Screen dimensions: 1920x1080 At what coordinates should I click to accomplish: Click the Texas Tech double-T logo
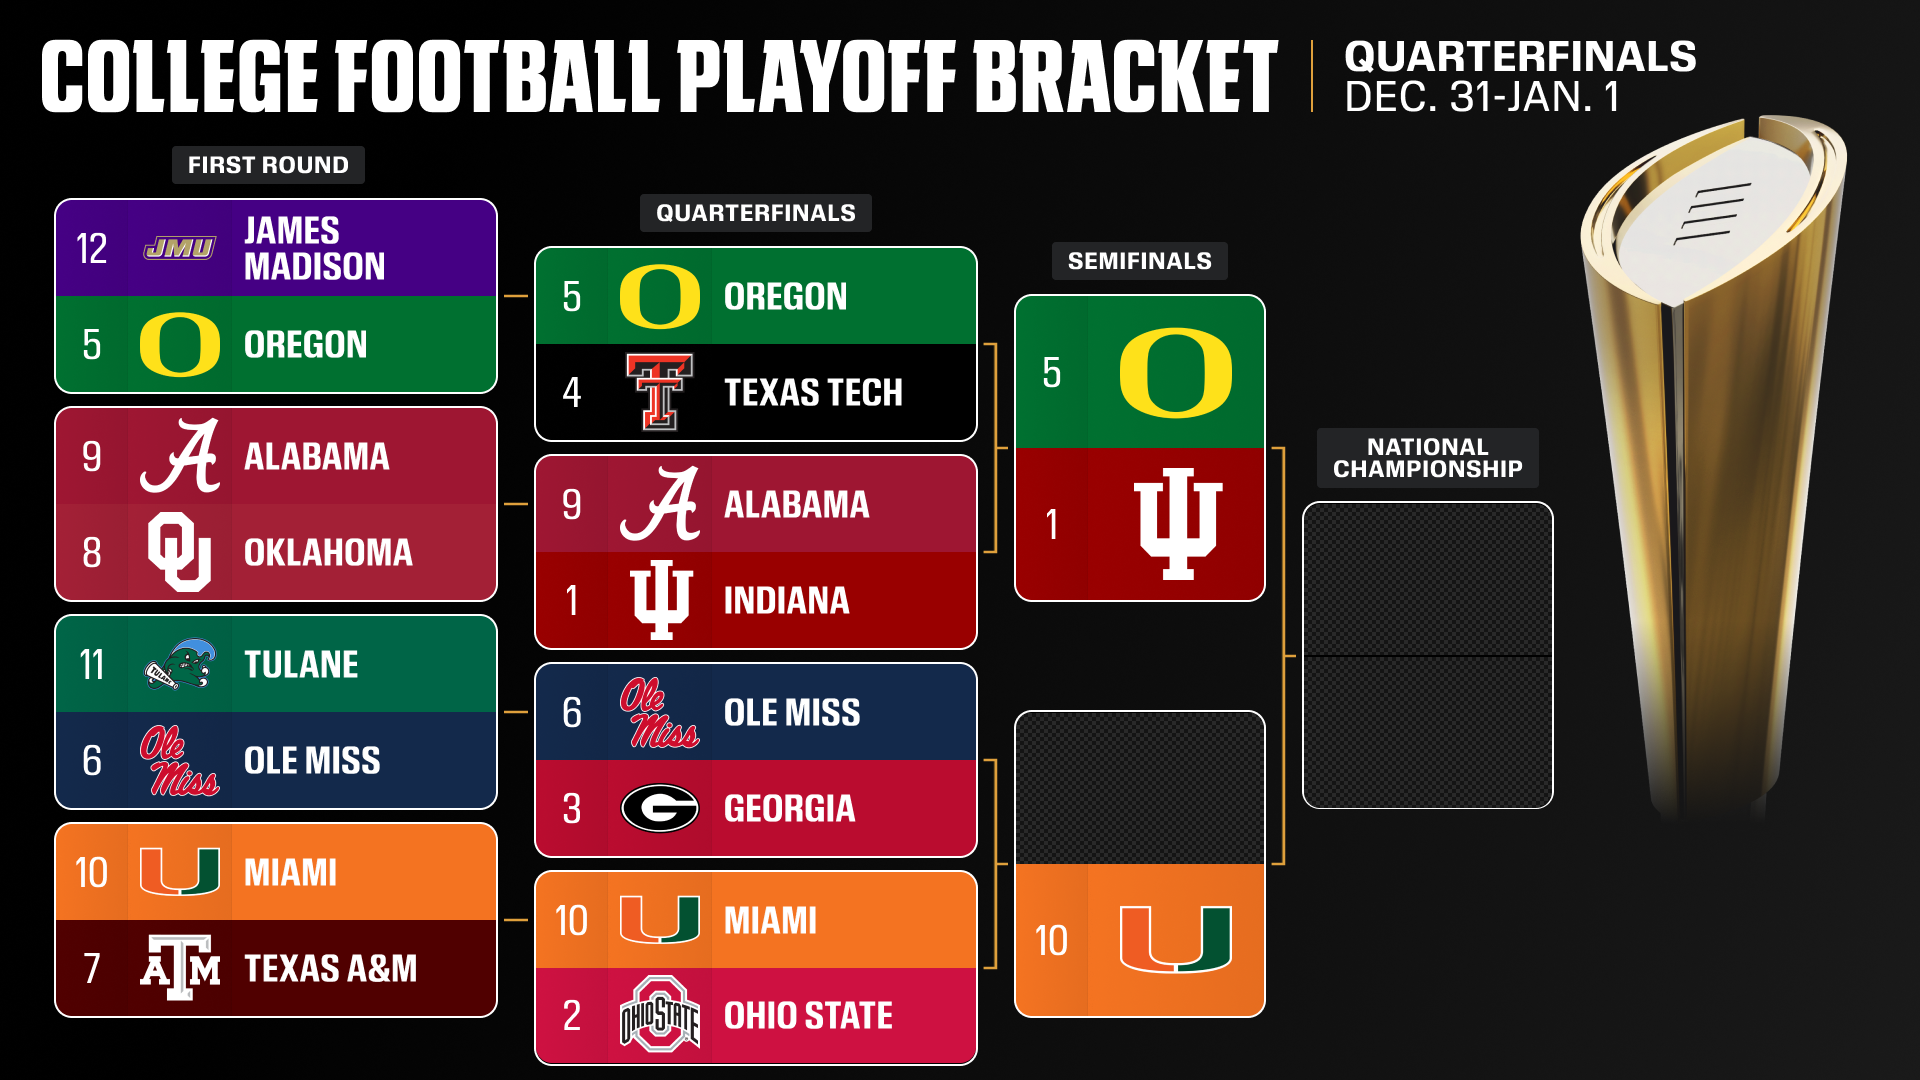[659, 392]
